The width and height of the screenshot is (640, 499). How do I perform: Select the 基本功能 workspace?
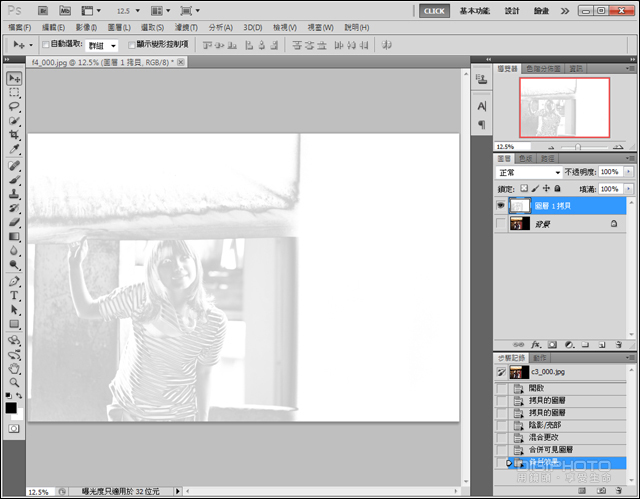point(475,11)
